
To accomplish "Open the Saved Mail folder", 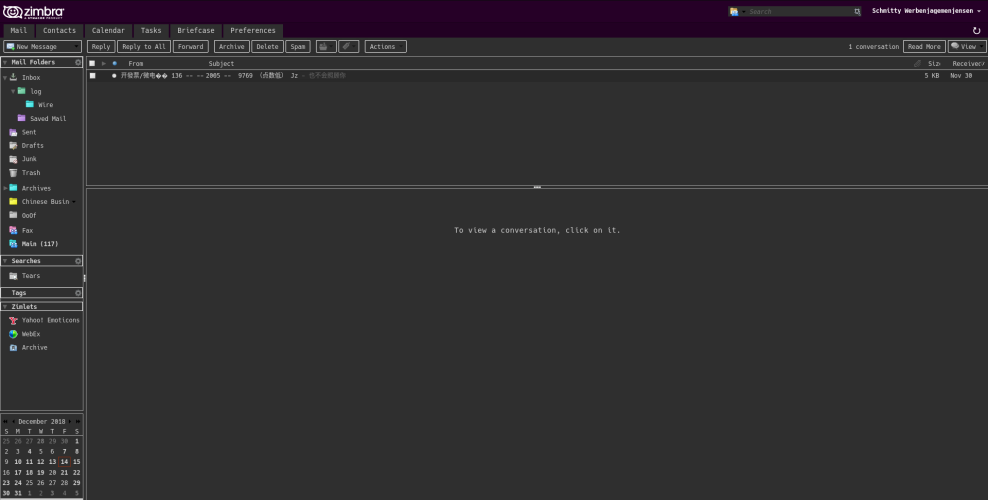I will (x=48, y=118).
